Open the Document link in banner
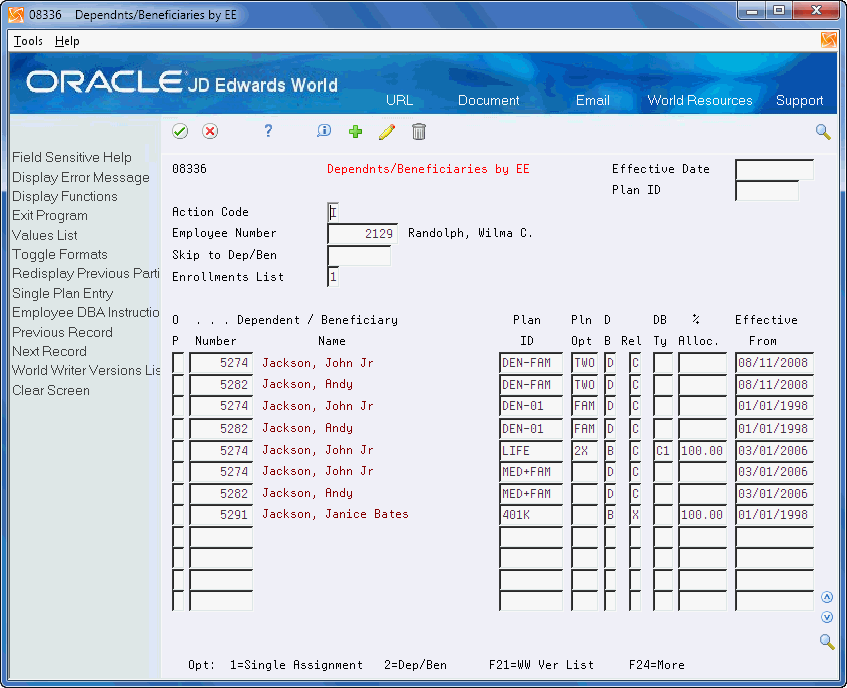Image resolution: width=847 pixels, height=688 pixels. point(488,100)
